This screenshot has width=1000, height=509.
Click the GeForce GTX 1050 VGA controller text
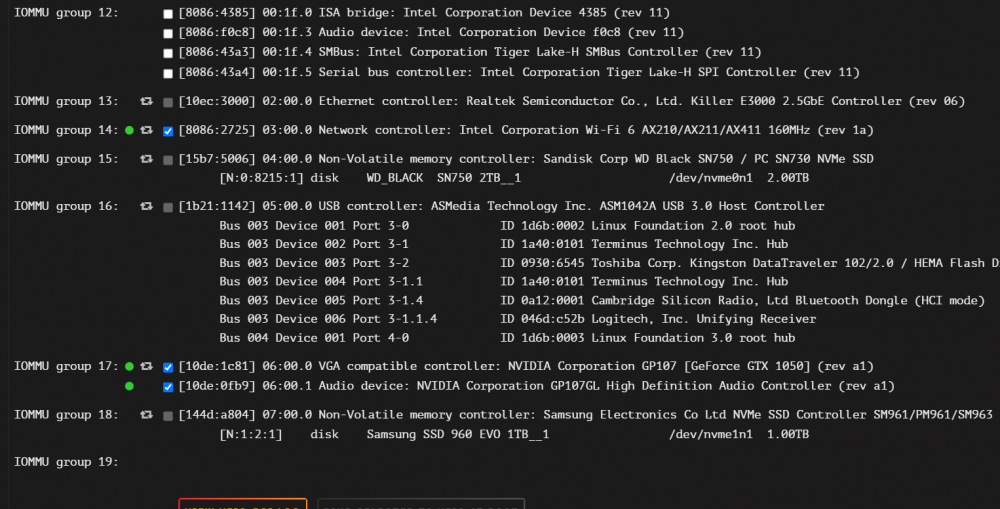coord(526,366)
